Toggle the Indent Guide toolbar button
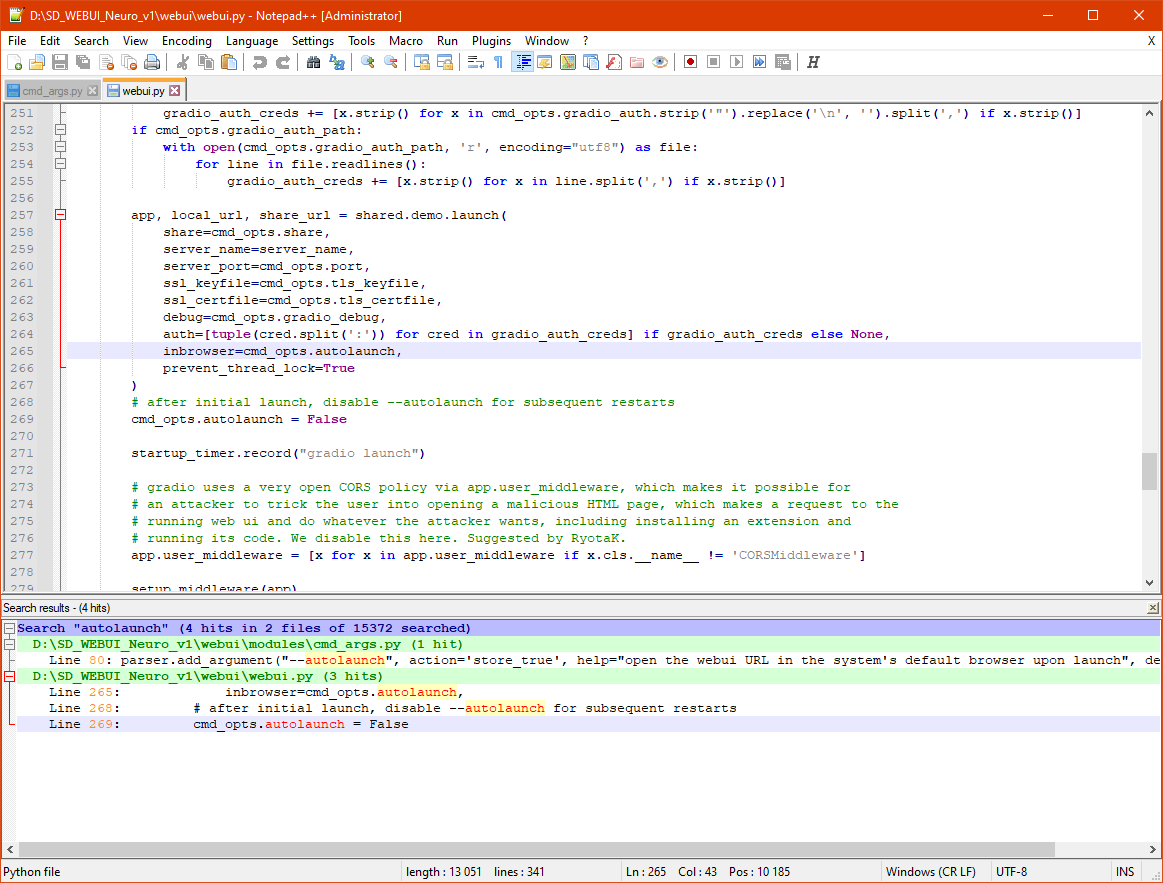Screen dimensions: 1163x883 (521, 62)
